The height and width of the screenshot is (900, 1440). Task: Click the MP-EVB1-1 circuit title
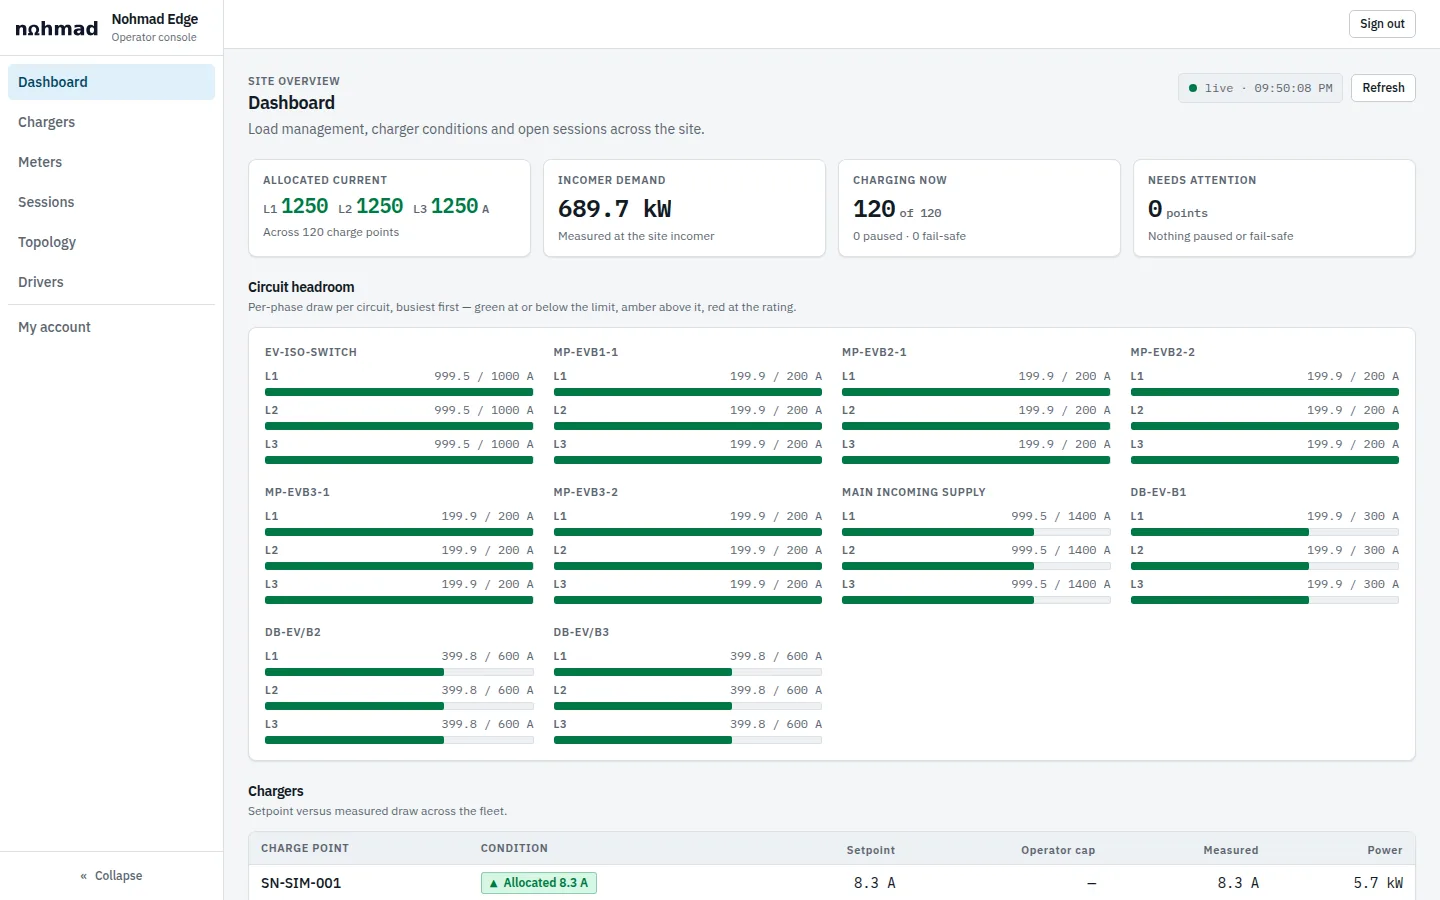pyautogui.click(x=586, y=352)
